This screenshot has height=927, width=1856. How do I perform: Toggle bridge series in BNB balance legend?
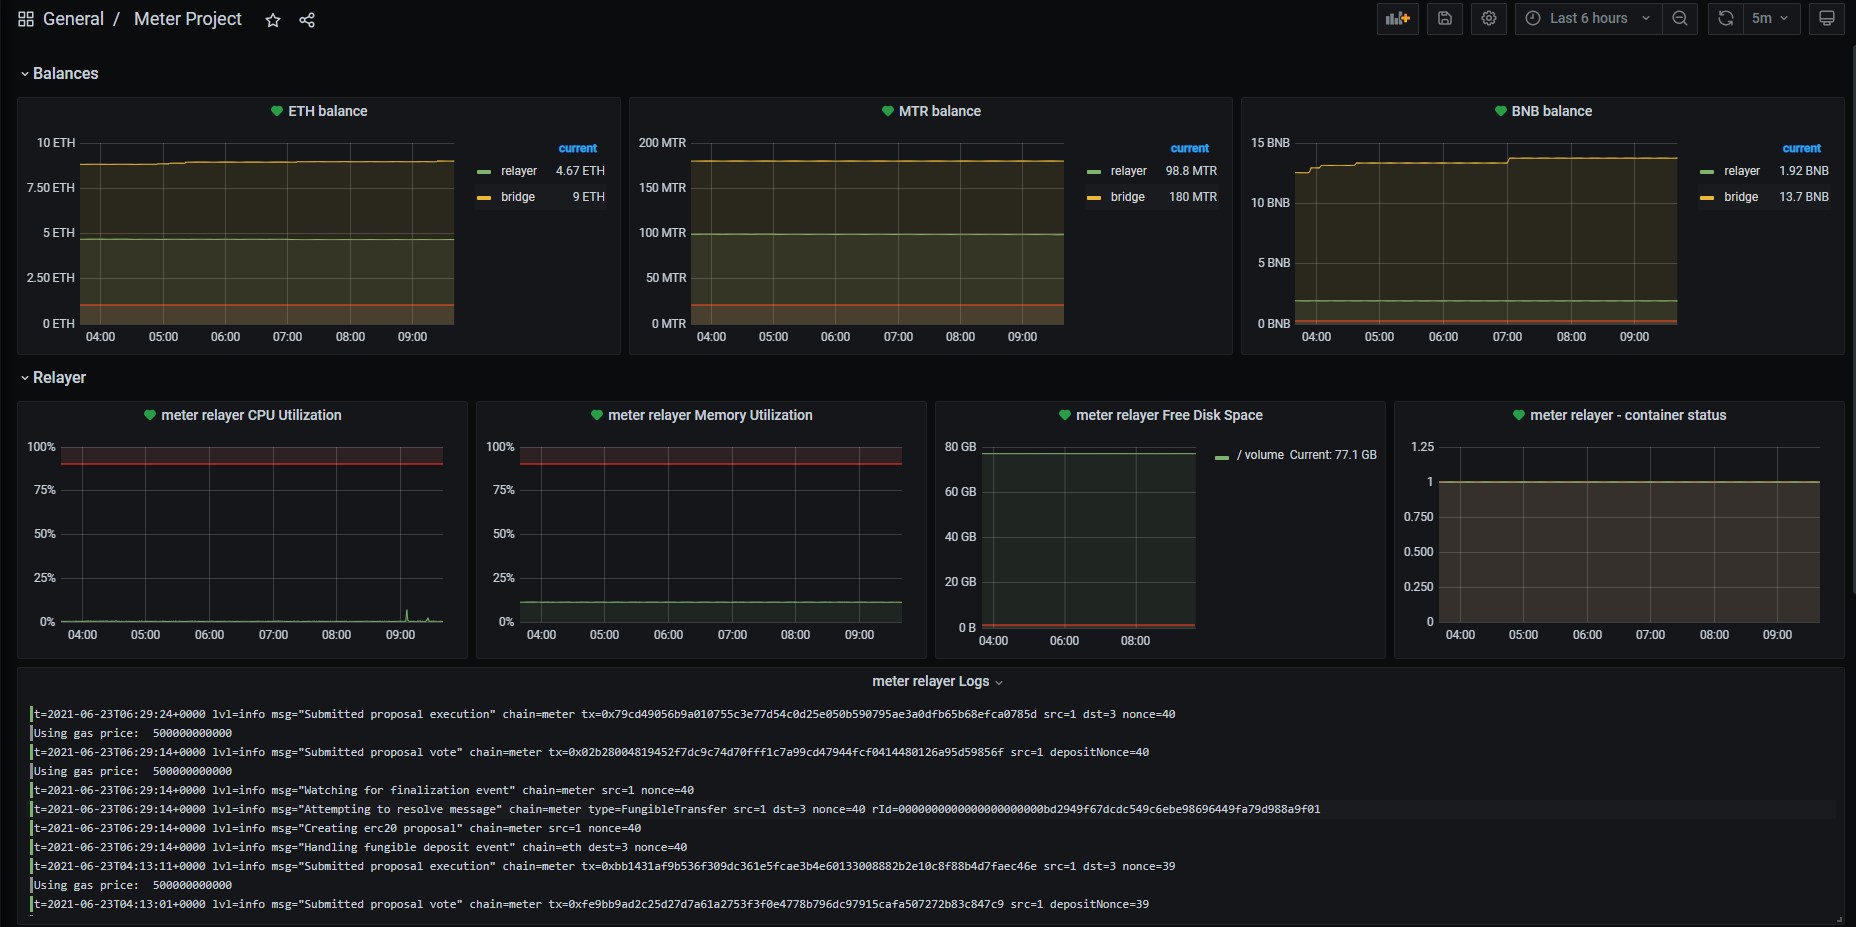1741,197
